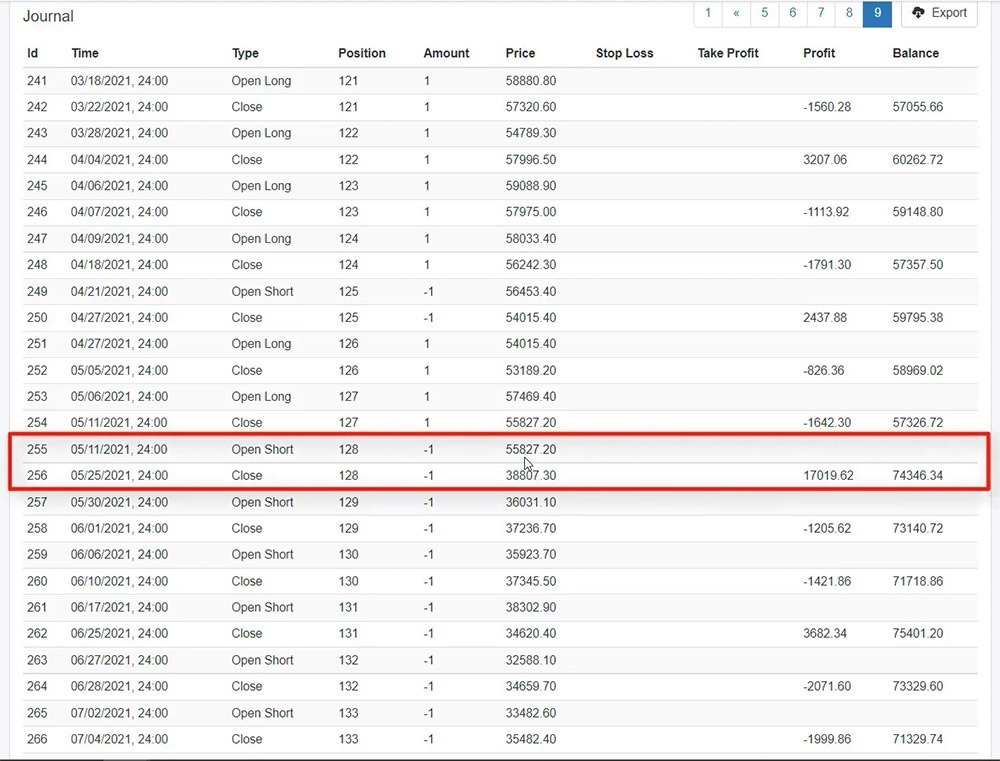
Task: Sort by the Profit column header
Action: (820, 53)
